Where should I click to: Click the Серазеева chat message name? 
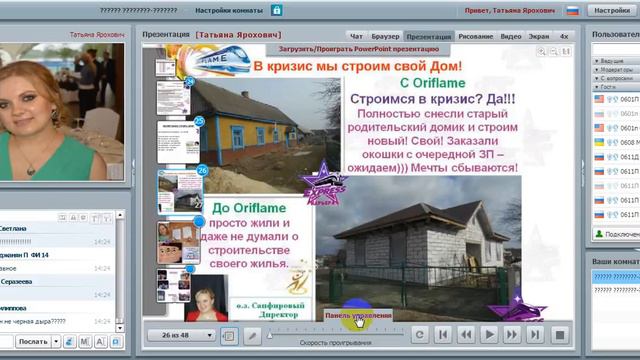pos(16,282)
